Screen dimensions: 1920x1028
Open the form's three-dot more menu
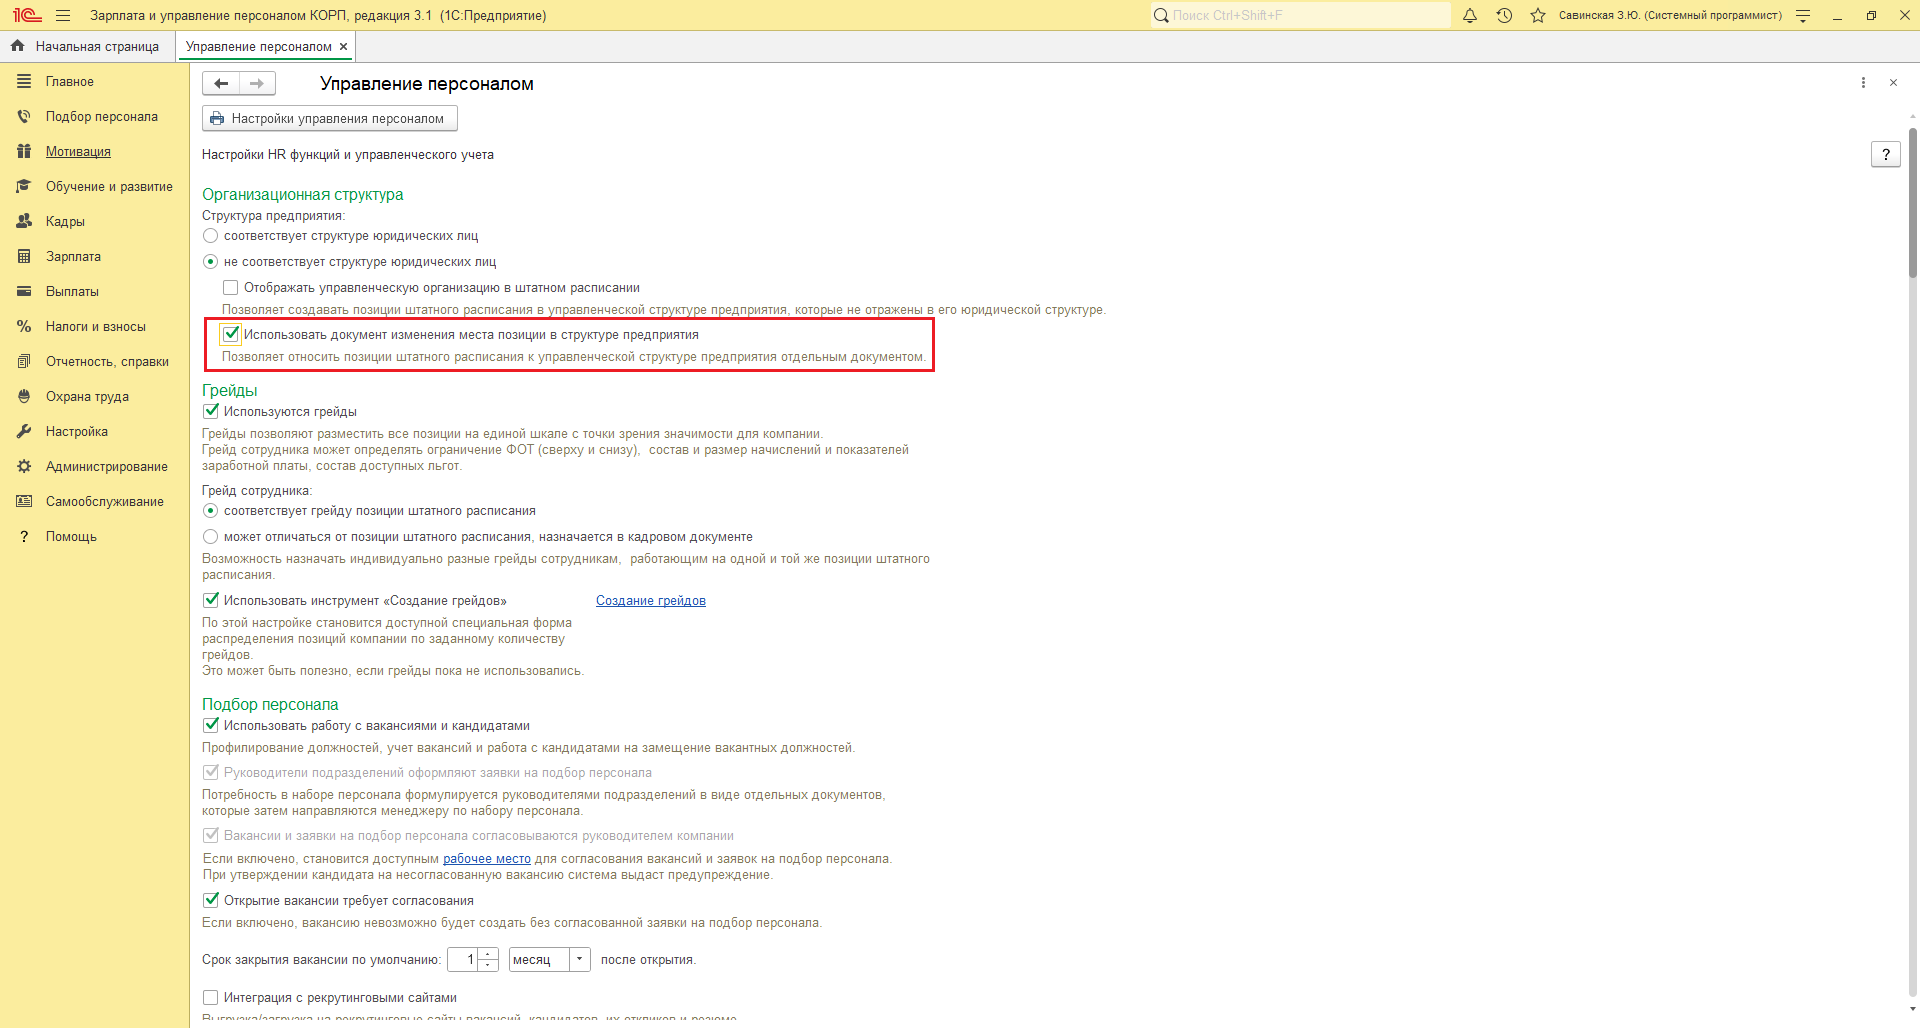coord(1863,83)
